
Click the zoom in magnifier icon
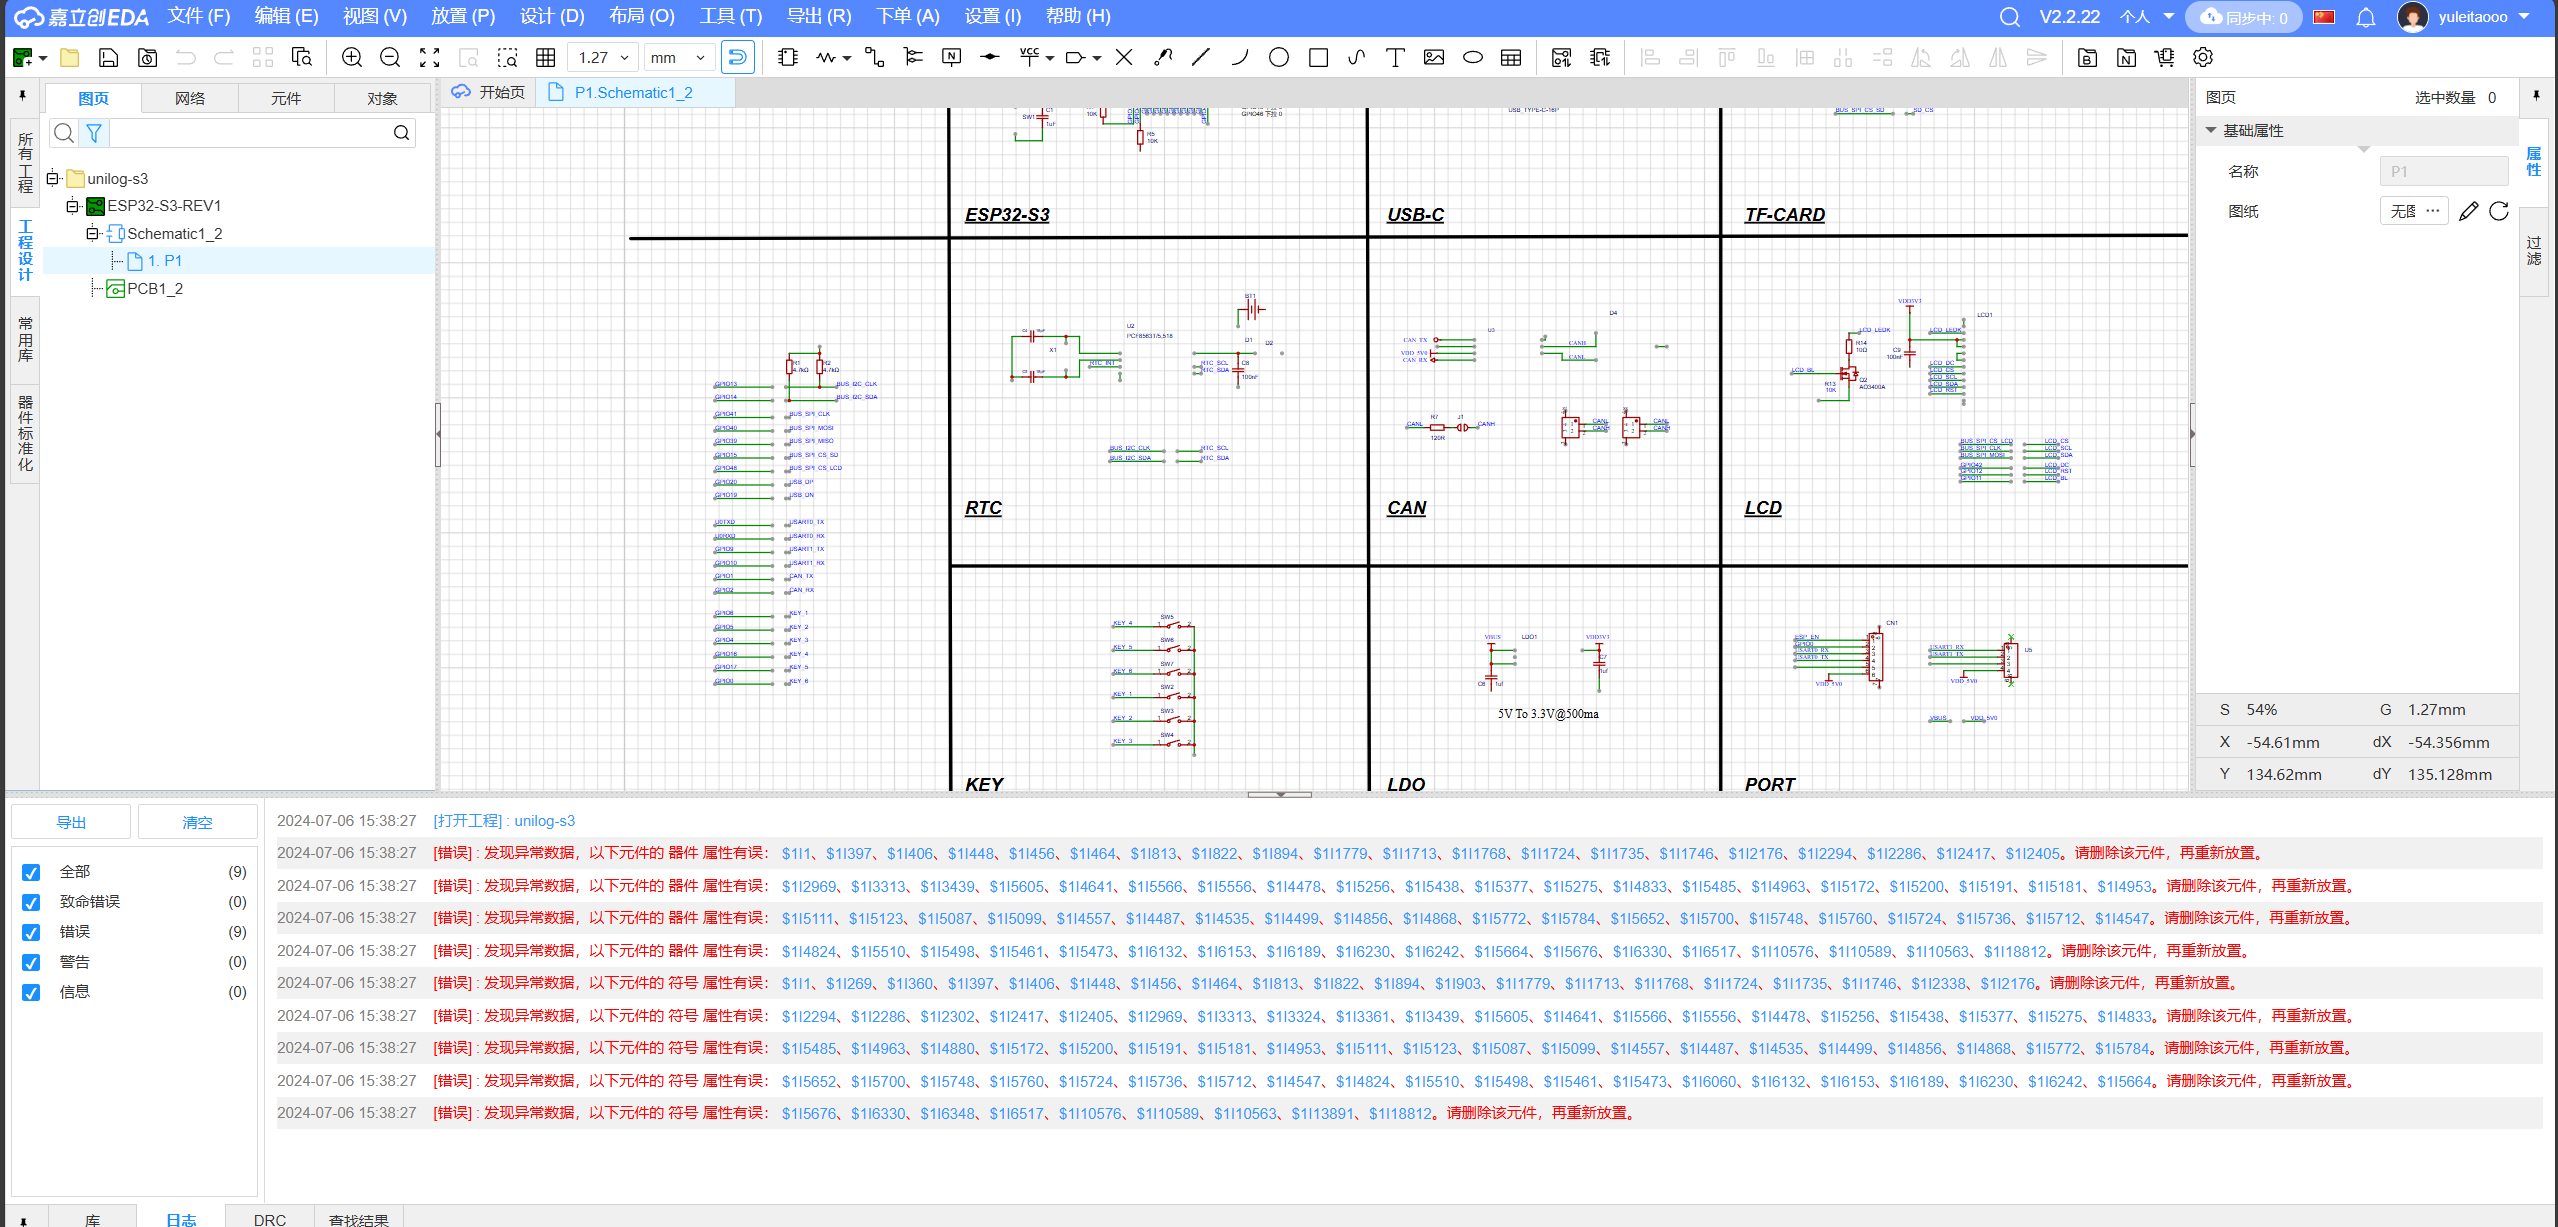click(x=351, y=58)
